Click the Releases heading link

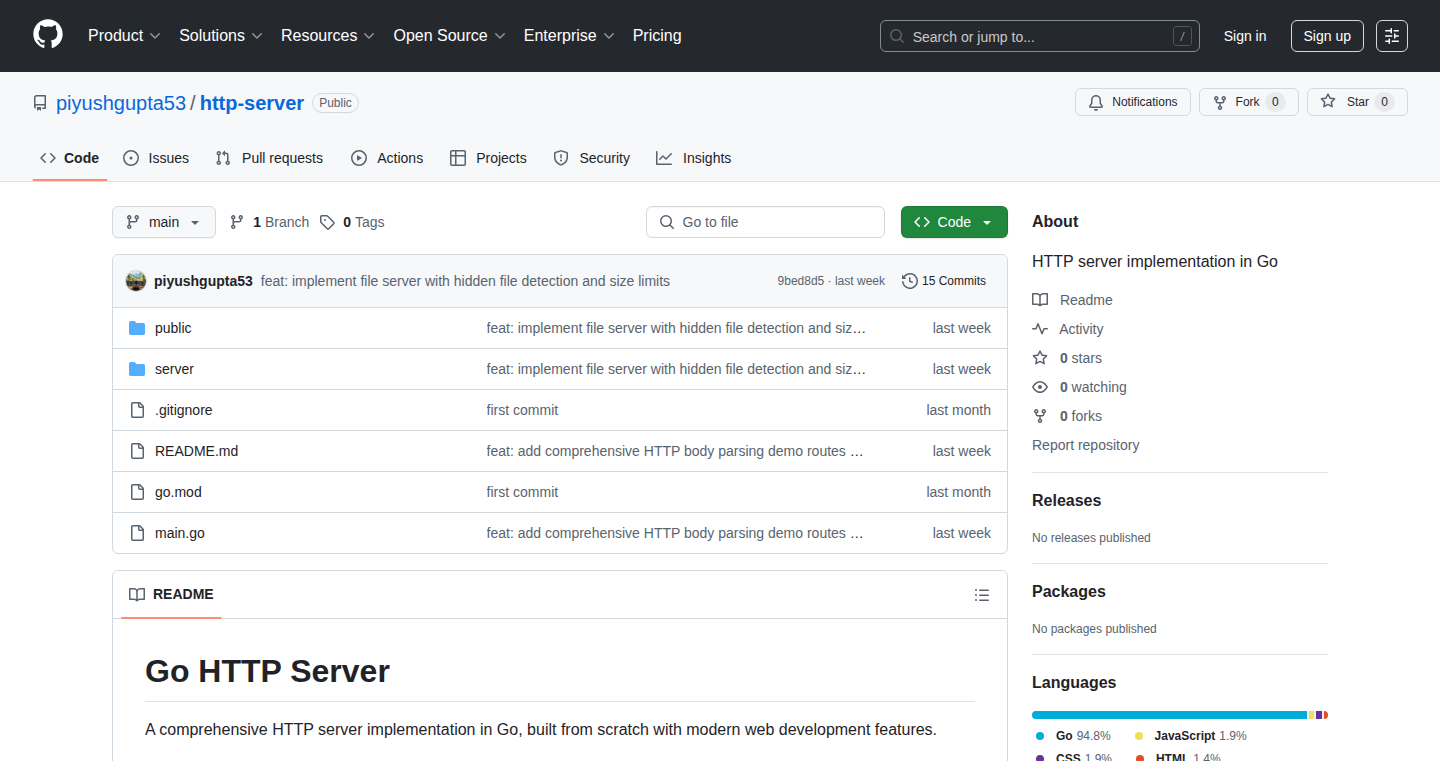(x=1066, y=500)
